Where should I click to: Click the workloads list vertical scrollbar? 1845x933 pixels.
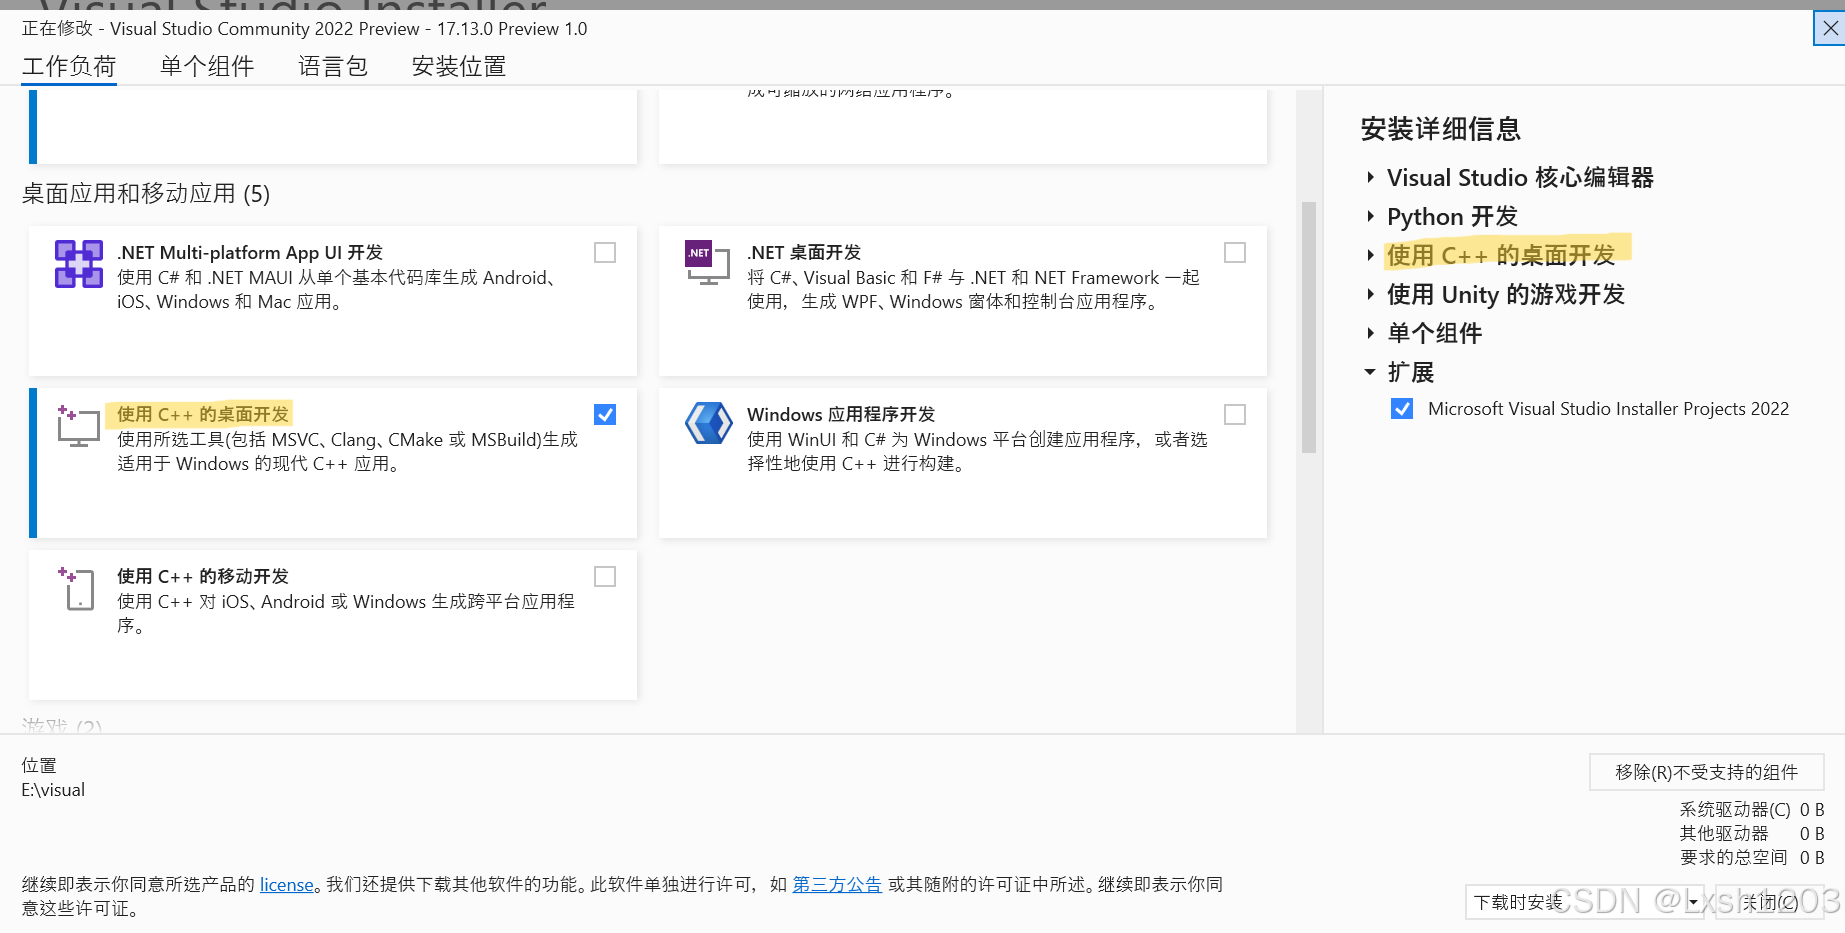tap(1308, 327)
